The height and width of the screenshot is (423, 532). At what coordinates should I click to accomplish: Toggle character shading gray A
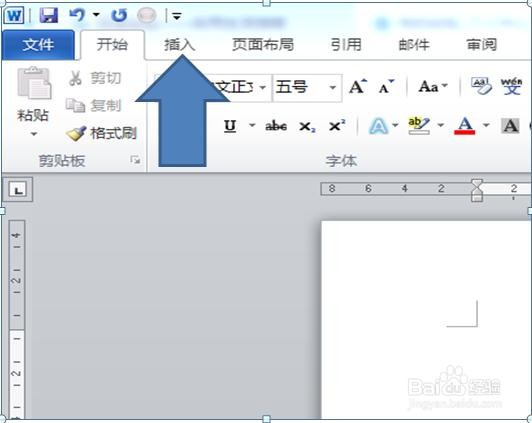[x=510, y=126]
